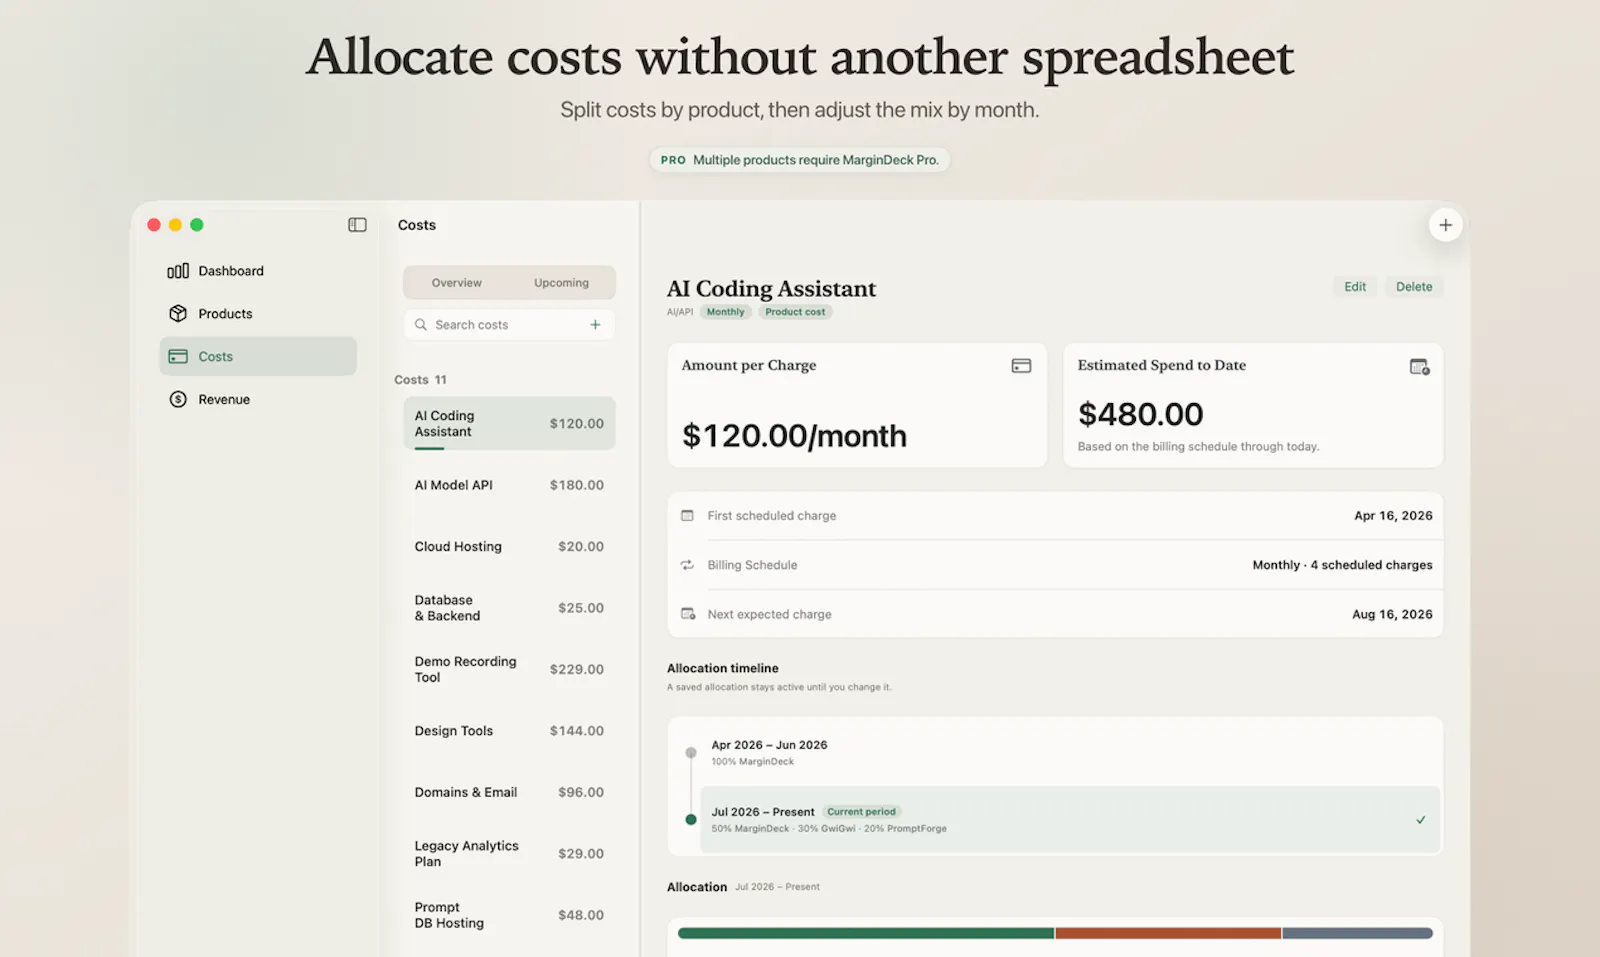Viewport: 1600px width, 957px height.
Task: Select the Jul 2026 – Present allocation period
Action: click(x=1070, y=820)
